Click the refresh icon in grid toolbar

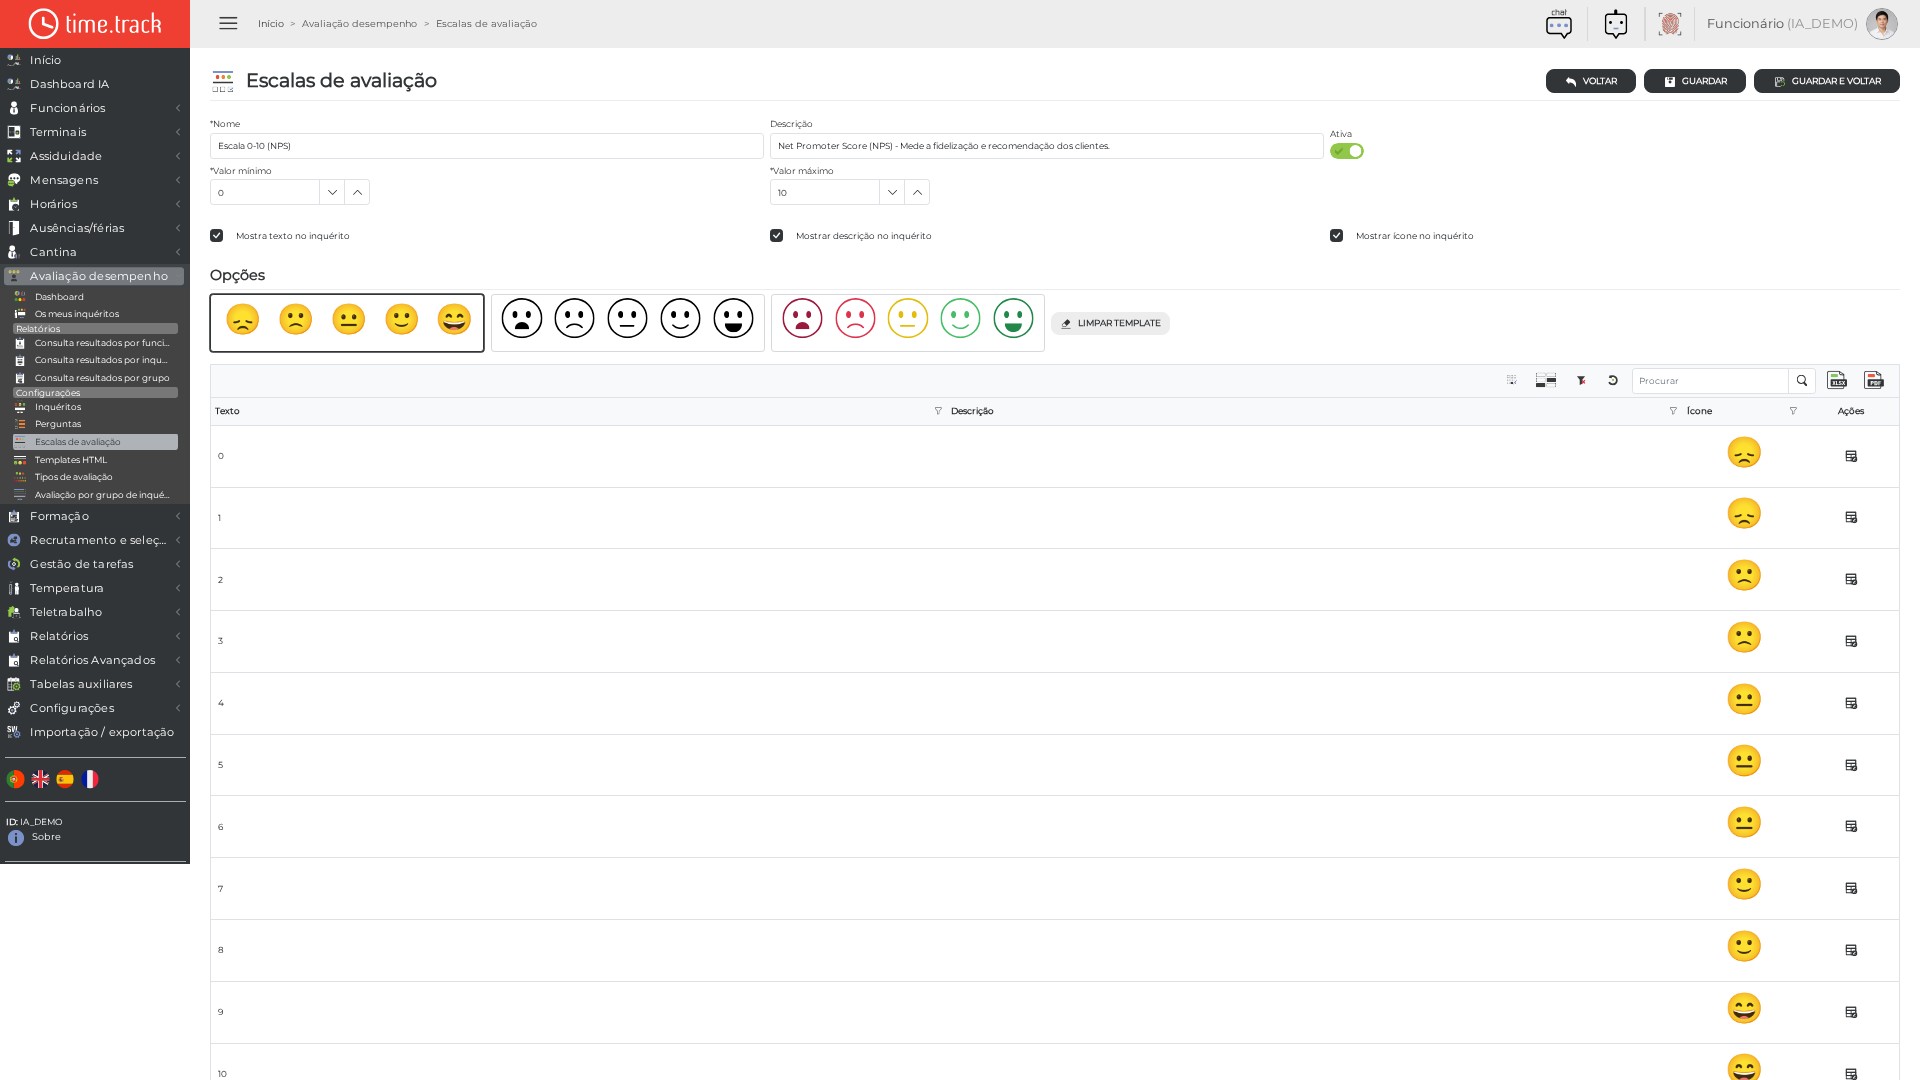[1613, 380]
